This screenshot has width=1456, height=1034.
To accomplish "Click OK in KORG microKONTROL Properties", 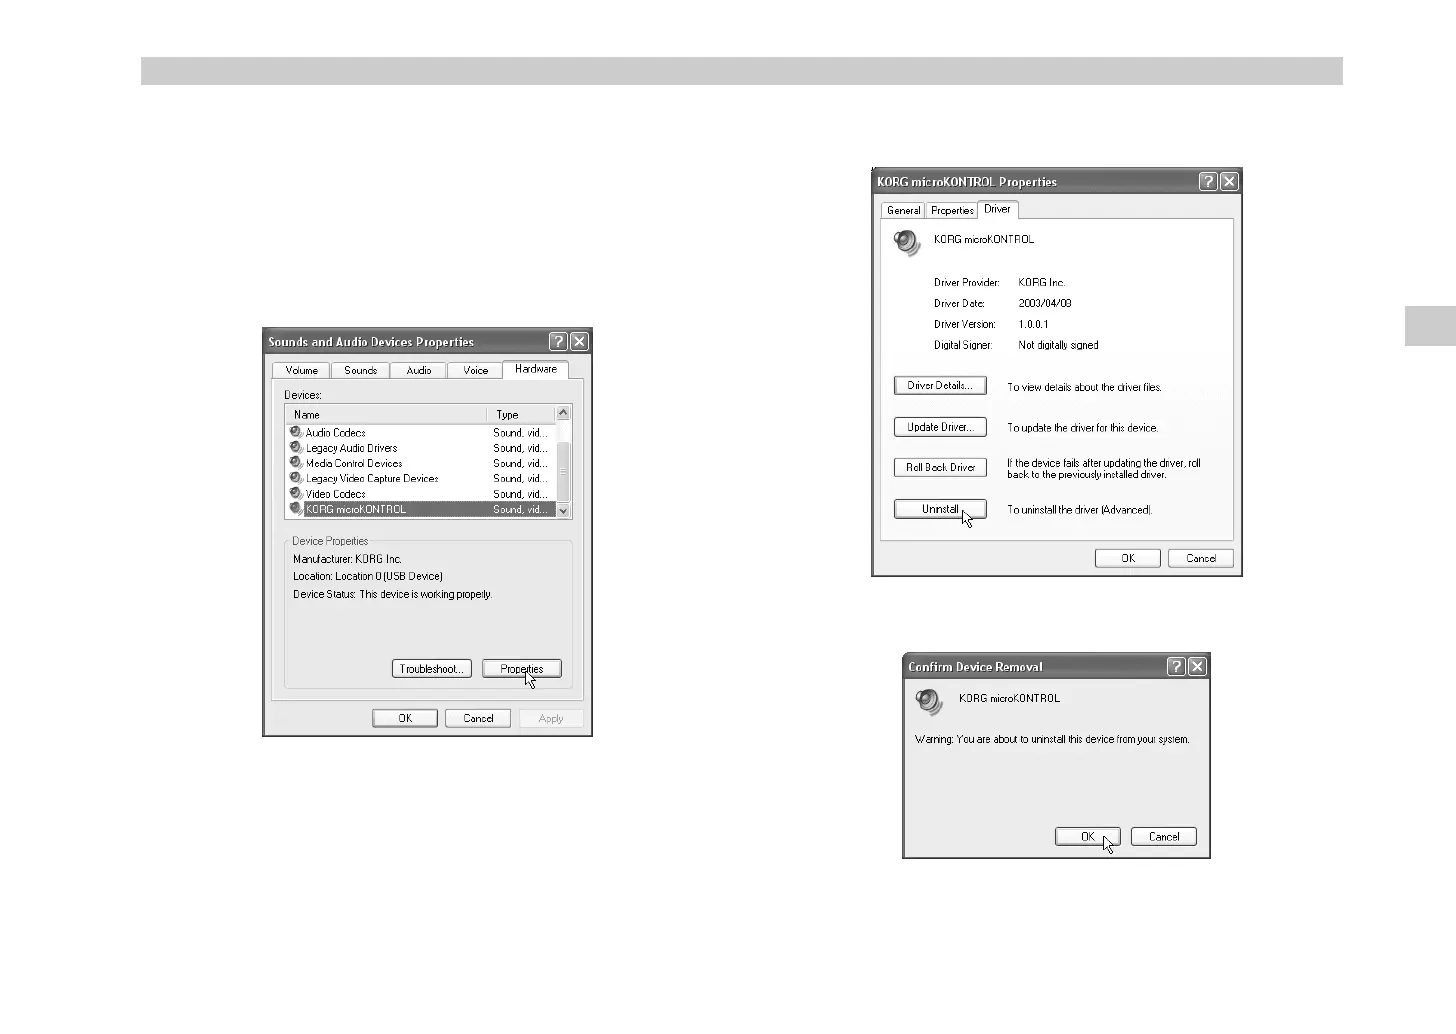I will click(x=1128, y=558).
